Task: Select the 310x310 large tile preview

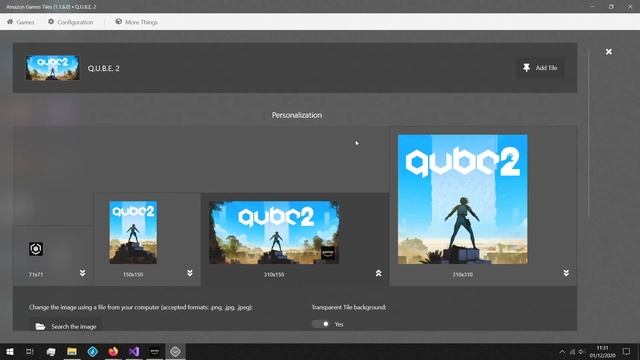Action: click(462, 199)
